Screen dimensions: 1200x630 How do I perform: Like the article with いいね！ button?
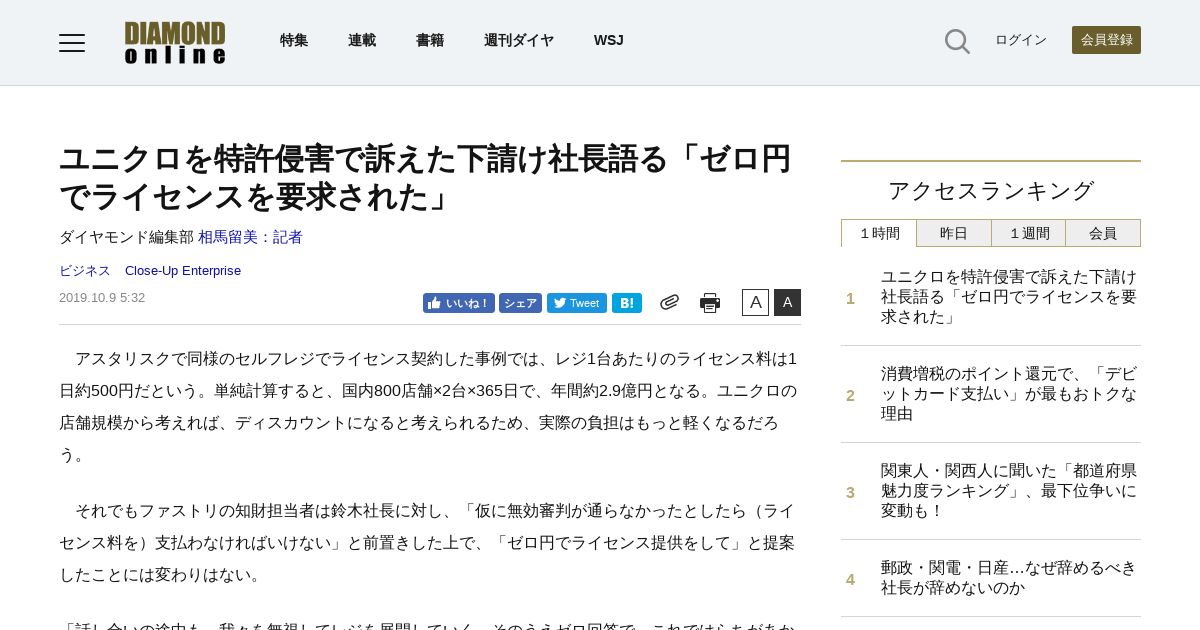coord(459,303)
